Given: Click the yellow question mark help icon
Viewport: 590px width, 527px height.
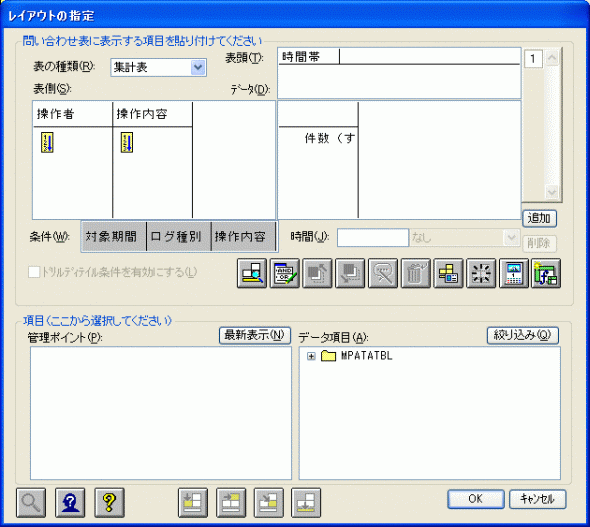Looking at the screenshot, I should coord(109,503).
